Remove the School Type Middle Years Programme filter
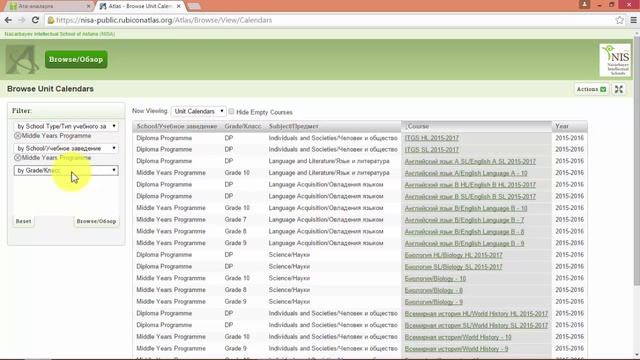The height and width of the screenshot is (360, 640). 18,136
